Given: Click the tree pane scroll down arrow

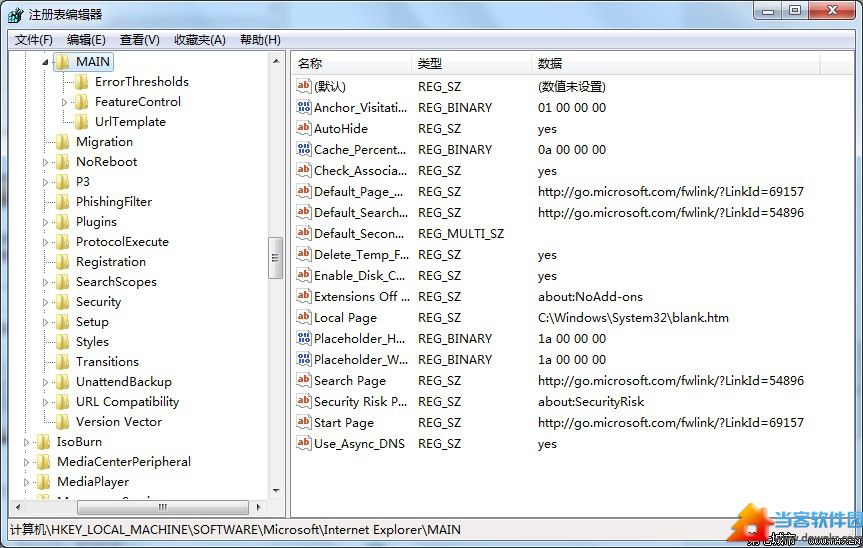Looking at the screenshot, I should (276, 490).
